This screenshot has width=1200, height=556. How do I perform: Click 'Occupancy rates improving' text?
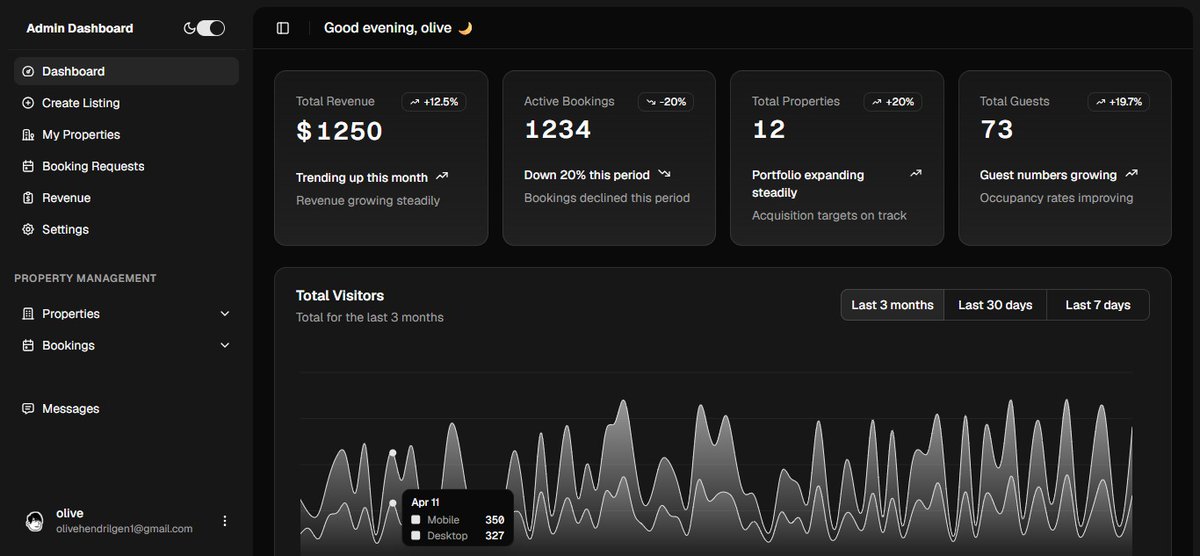point(1057,198)
